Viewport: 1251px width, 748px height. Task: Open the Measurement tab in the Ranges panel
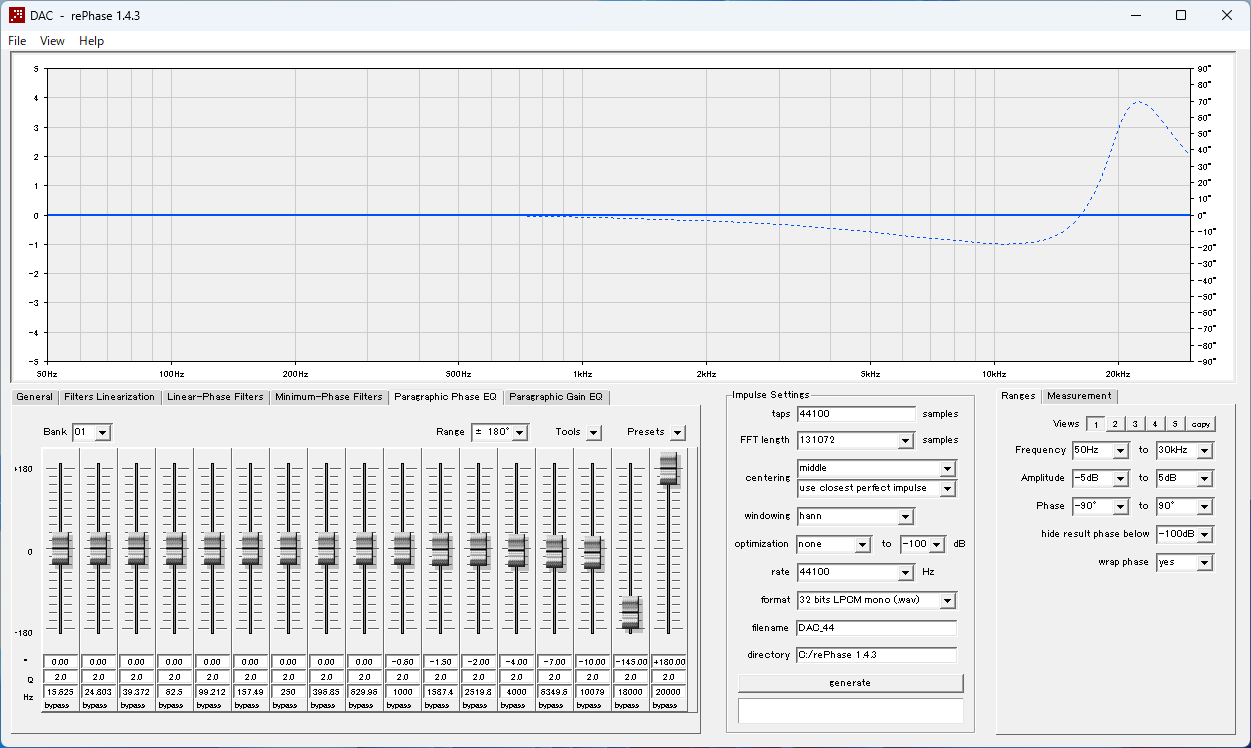[1080, 396]
